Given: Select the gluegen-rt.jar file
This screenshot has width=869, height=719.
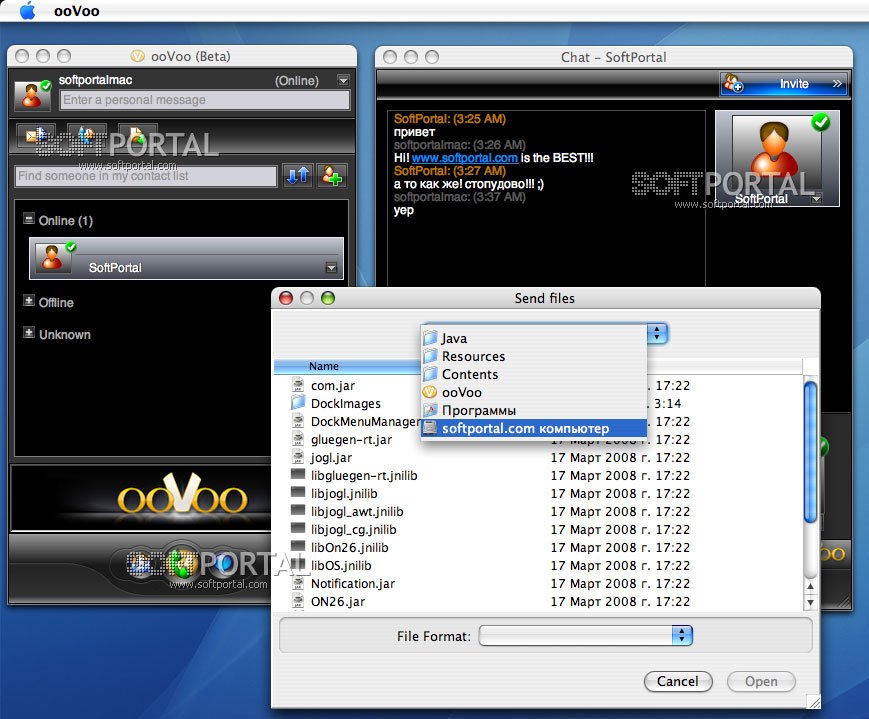Looking at the screenshot, I should coord(351,440).
